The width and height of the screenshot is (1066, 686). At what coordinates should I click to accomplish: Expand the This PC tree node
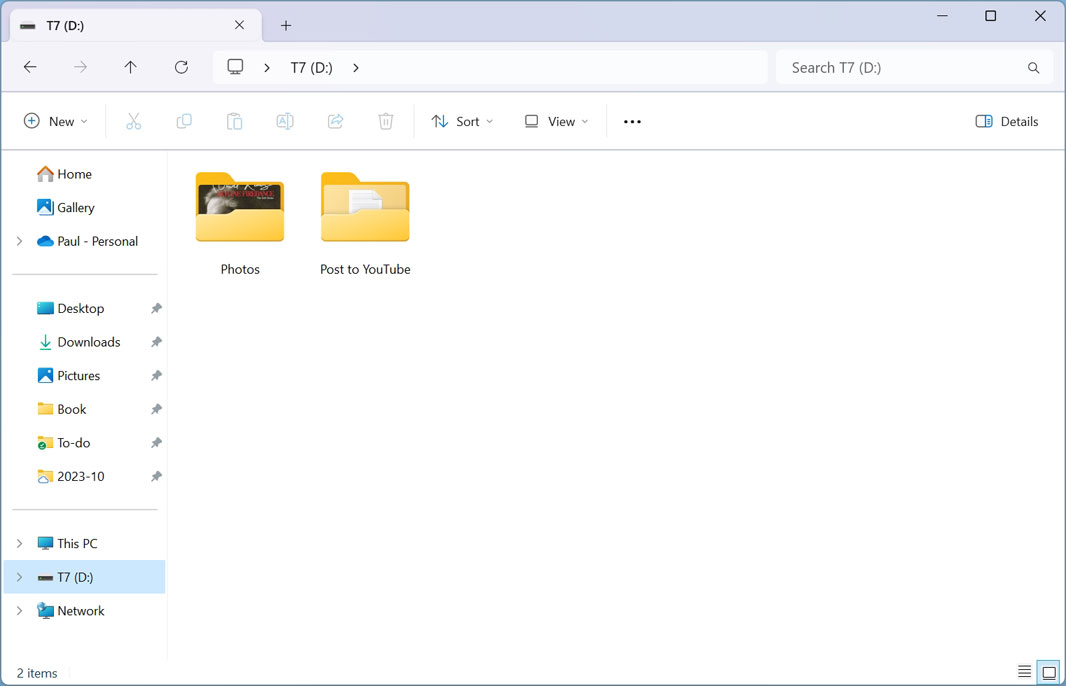coord(19,543)
